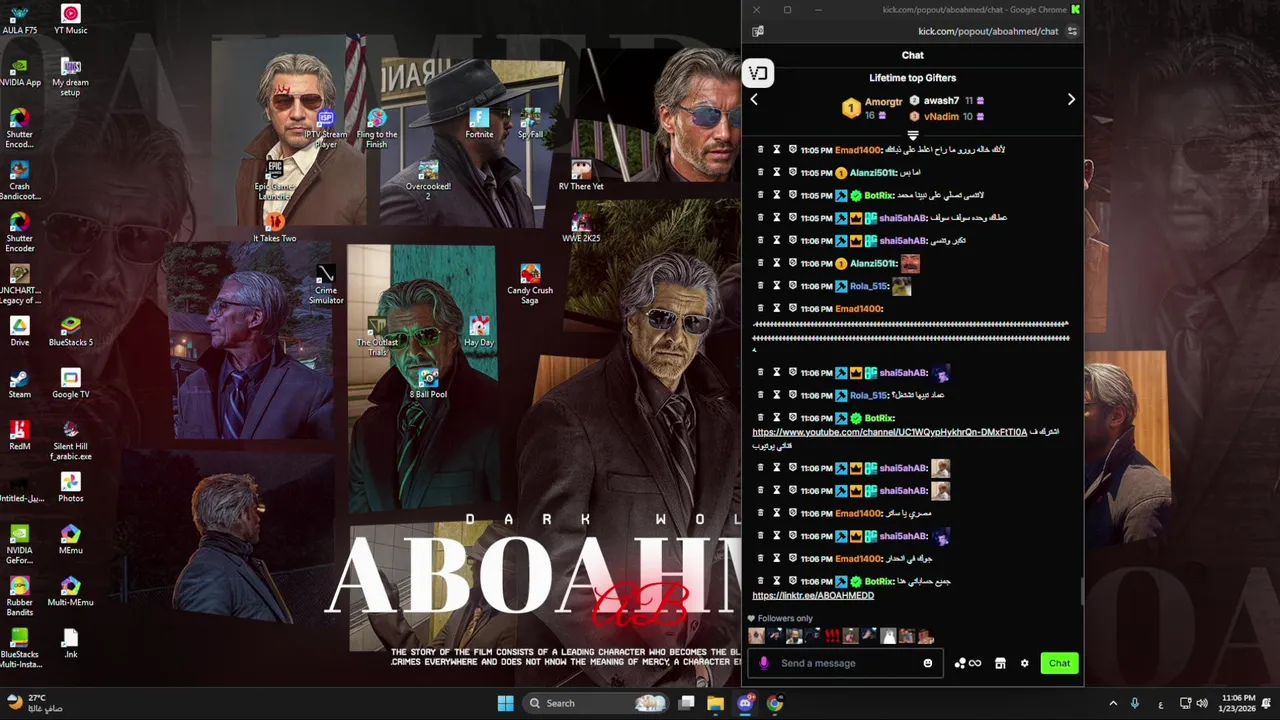Viewport: 1280px width, 720px height.
Task: Collapse the top gifters panel handle
Action: tap(912, 135)
